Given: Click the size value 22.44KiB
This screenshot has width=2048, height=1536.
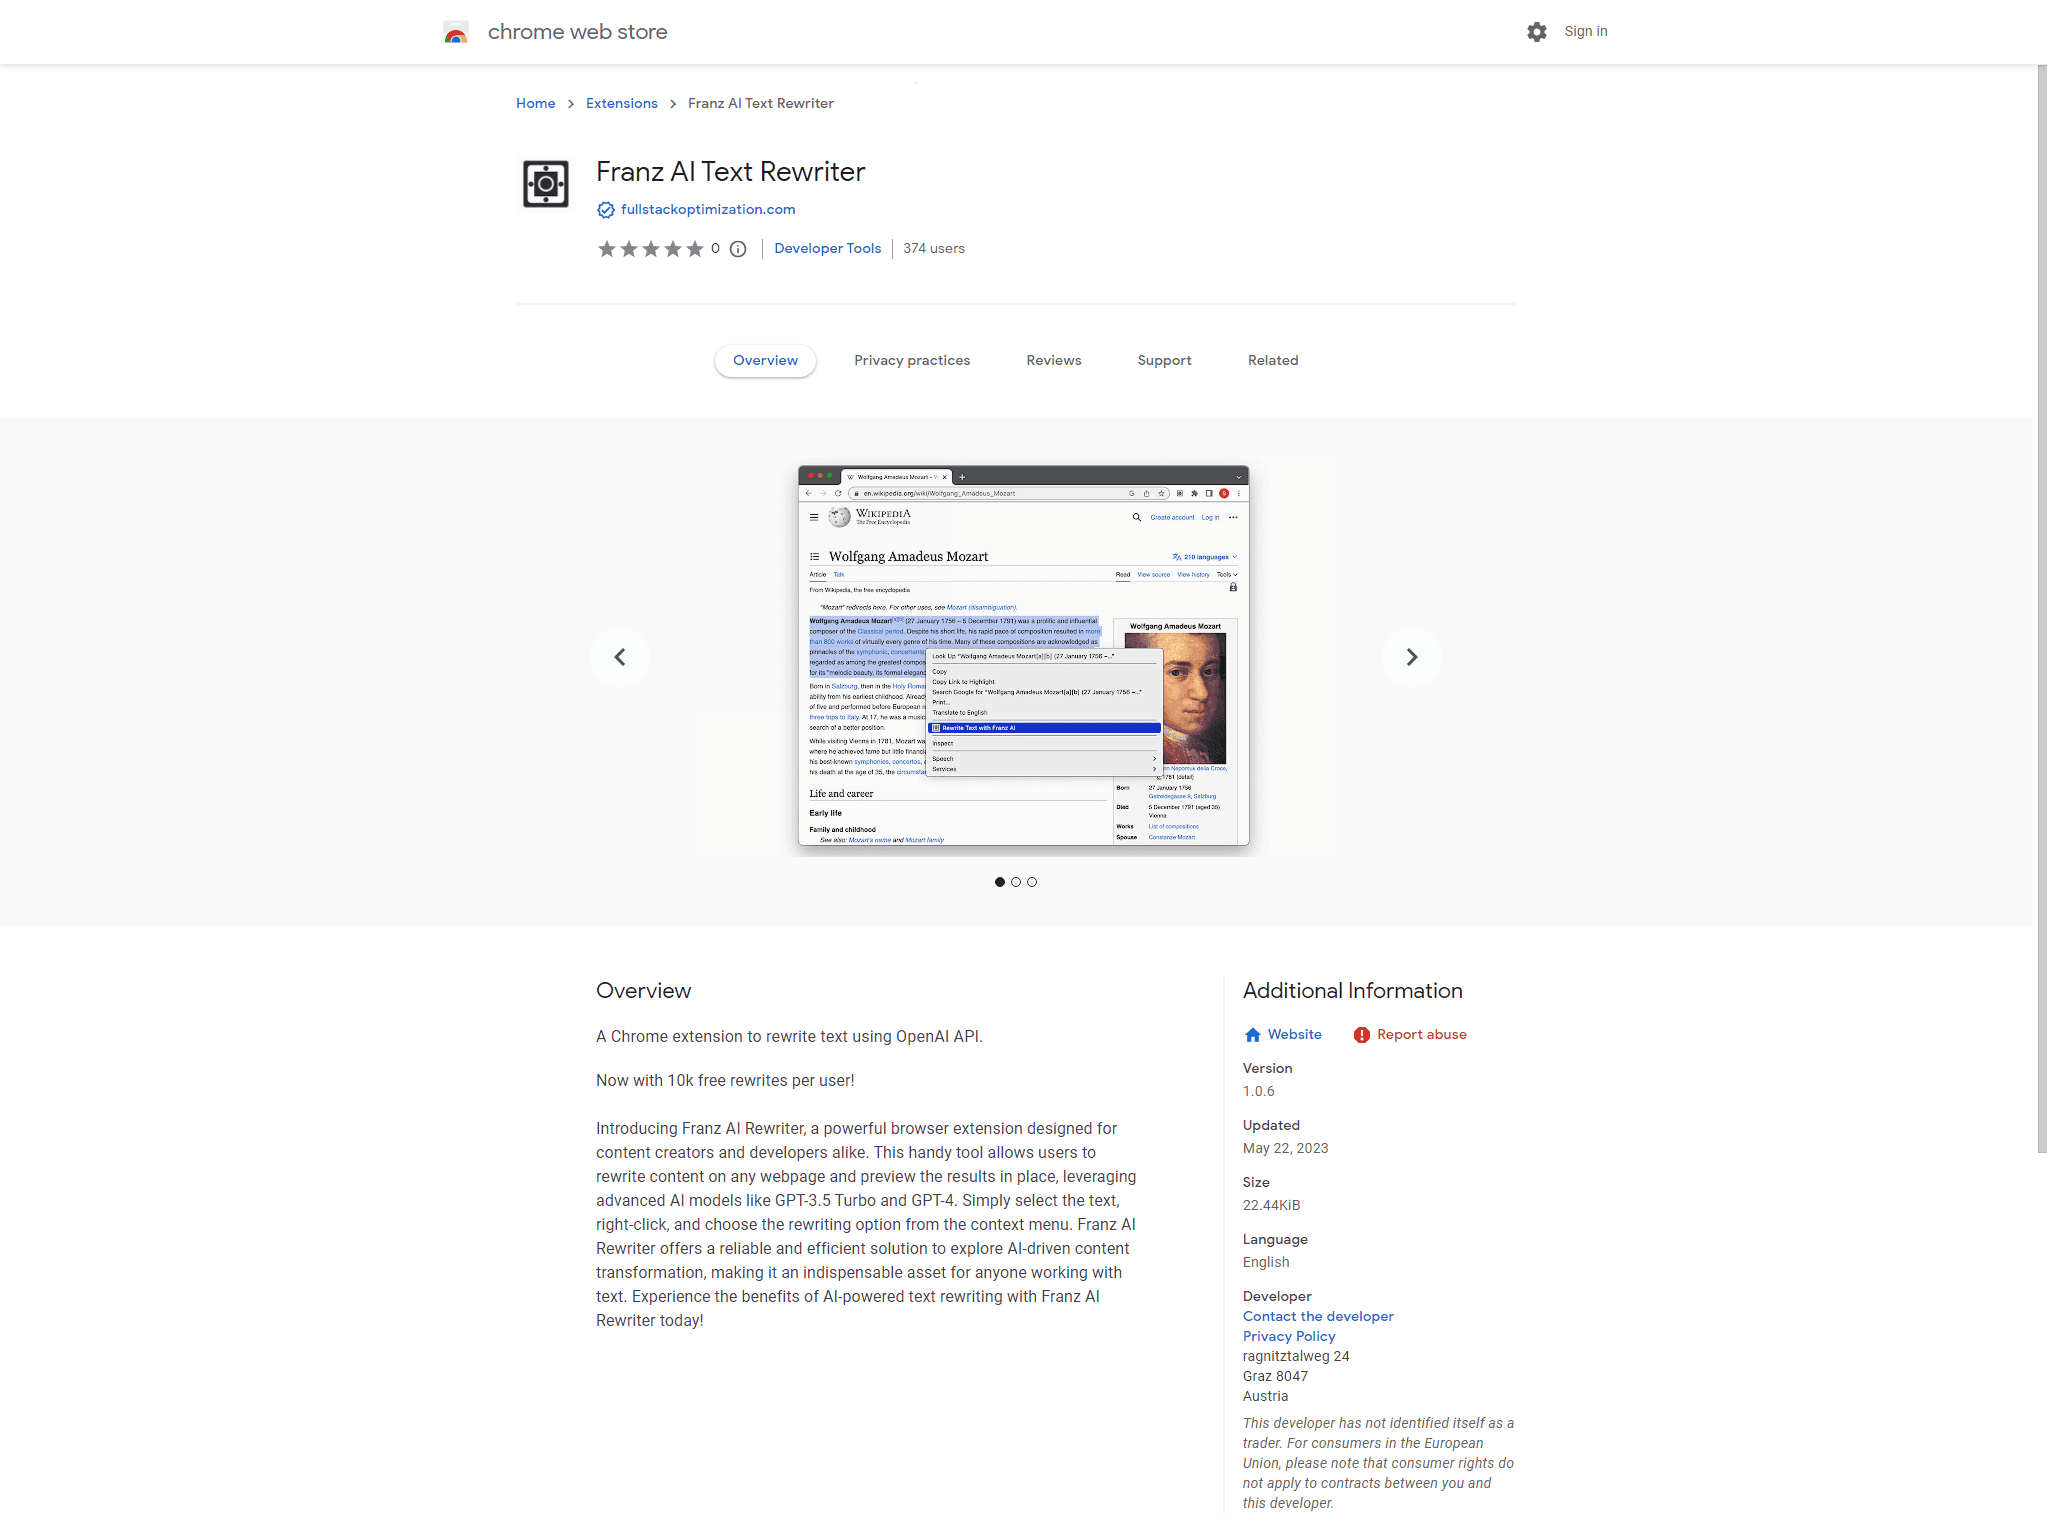Looking at the screenshot, I should [x=1272, y=1206].
